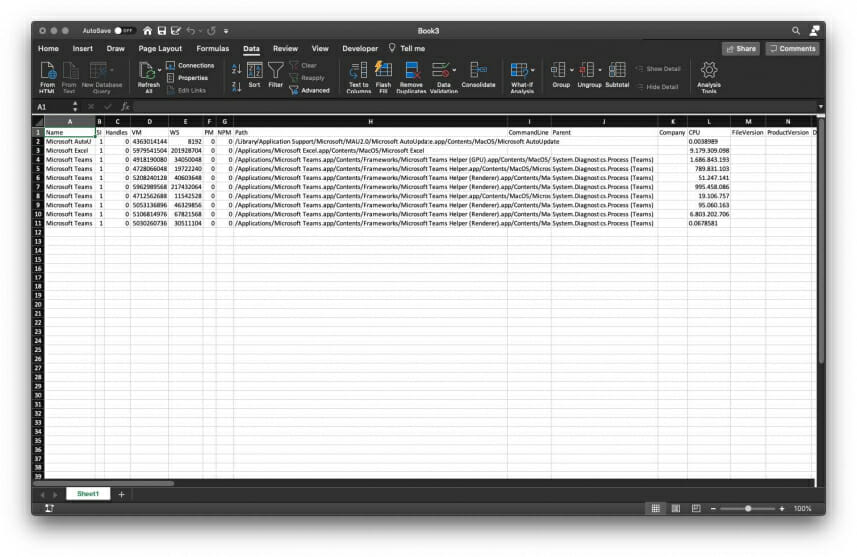Image resolution: width=857 pixels, height=557 pixels.
Task: Open the Quick Access Toolbar customize menu
Action: click(x=226, y=31)
